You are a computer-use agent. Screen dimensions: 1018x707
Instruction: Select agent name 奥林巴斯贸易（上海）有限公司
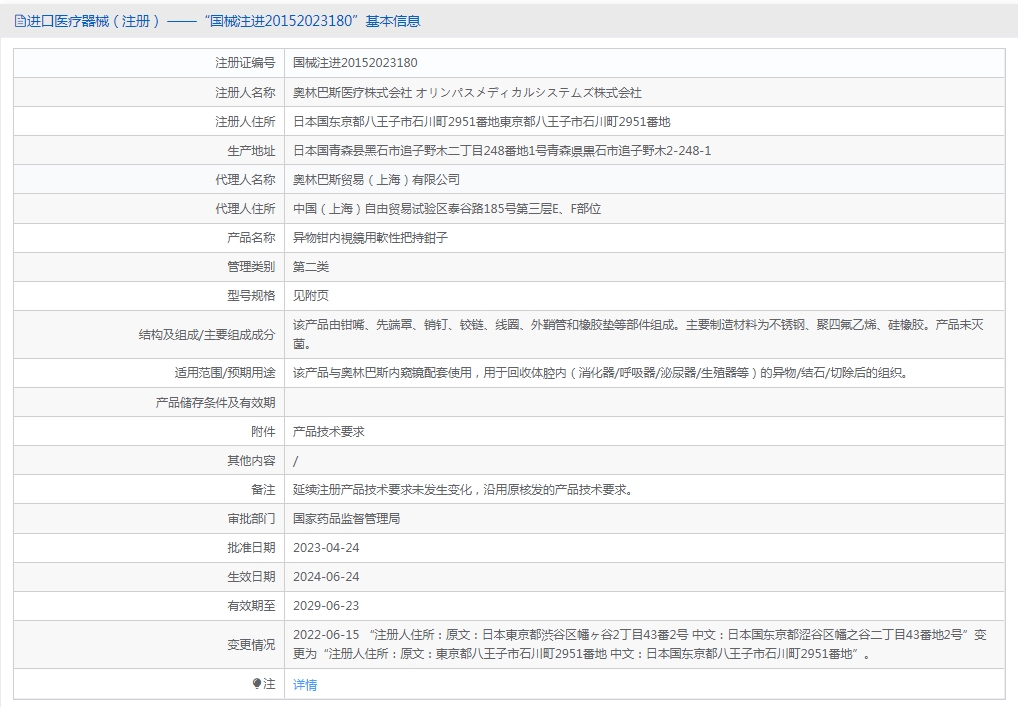pos(377,179)
